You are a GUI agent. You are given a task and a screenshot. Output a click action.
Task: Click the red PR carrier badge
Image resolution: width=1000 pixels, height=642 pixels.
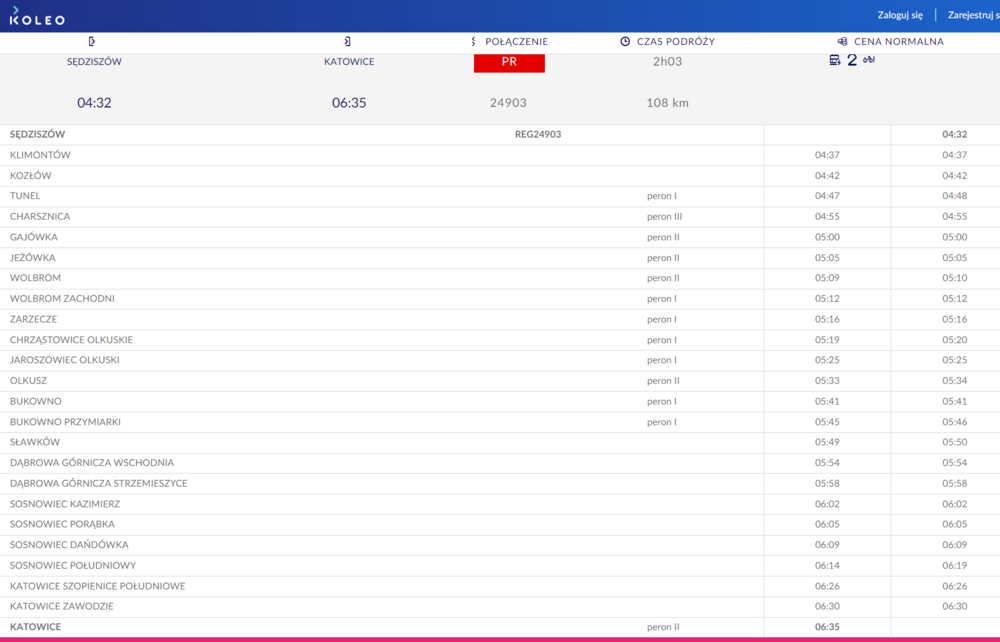point(509,62)
